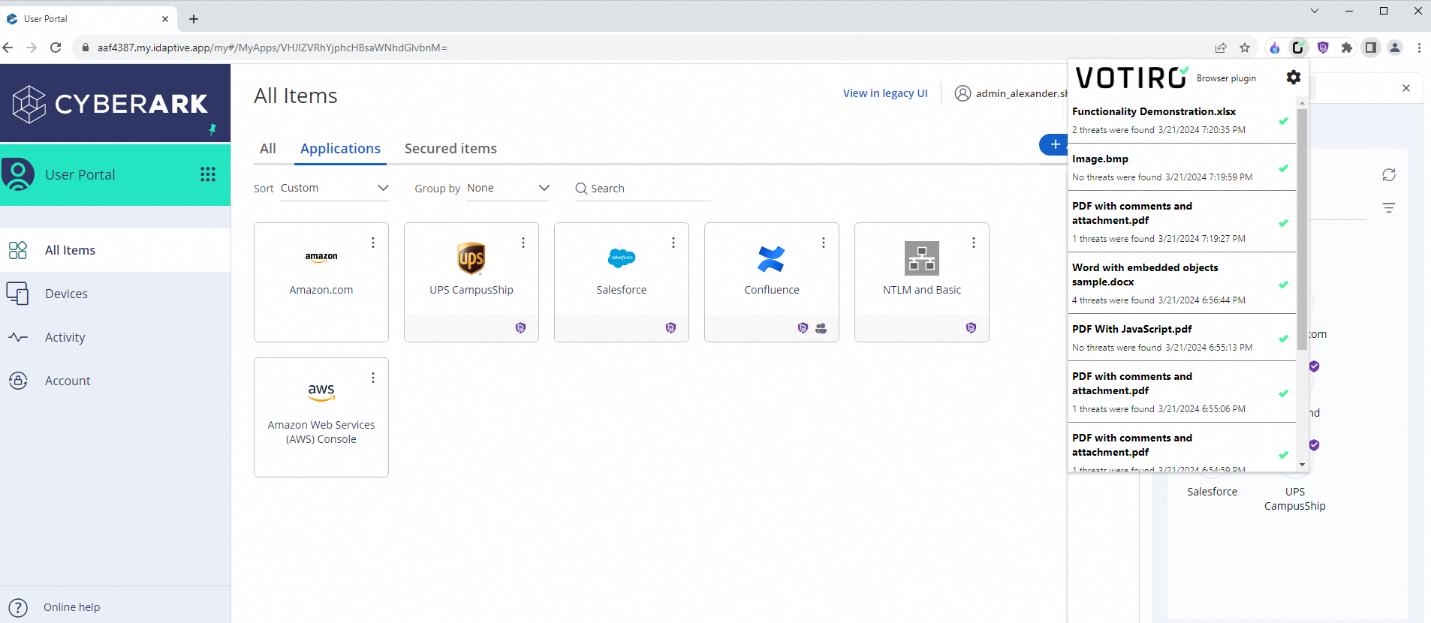Toggle the browser side panel
Screen dimensions: 1431x623
coord(1371,47)
